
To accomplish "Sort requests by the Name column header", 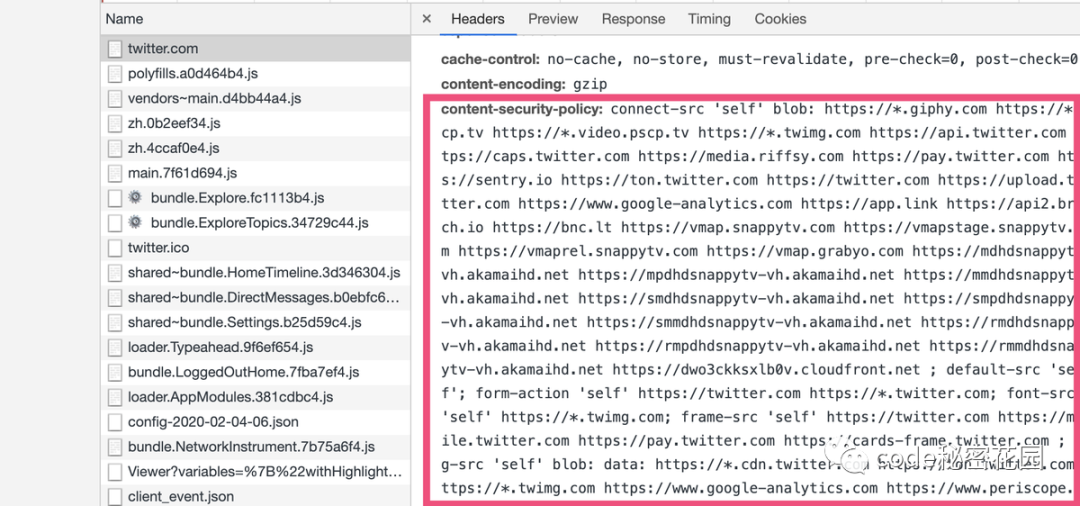I will point(255,19).
